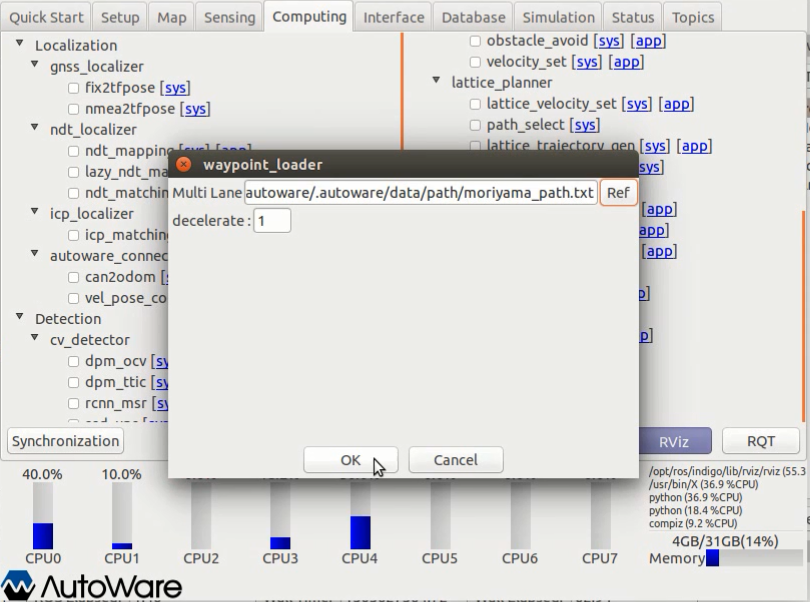
Task: Open the Setup tab
Action: pos(120,17)
